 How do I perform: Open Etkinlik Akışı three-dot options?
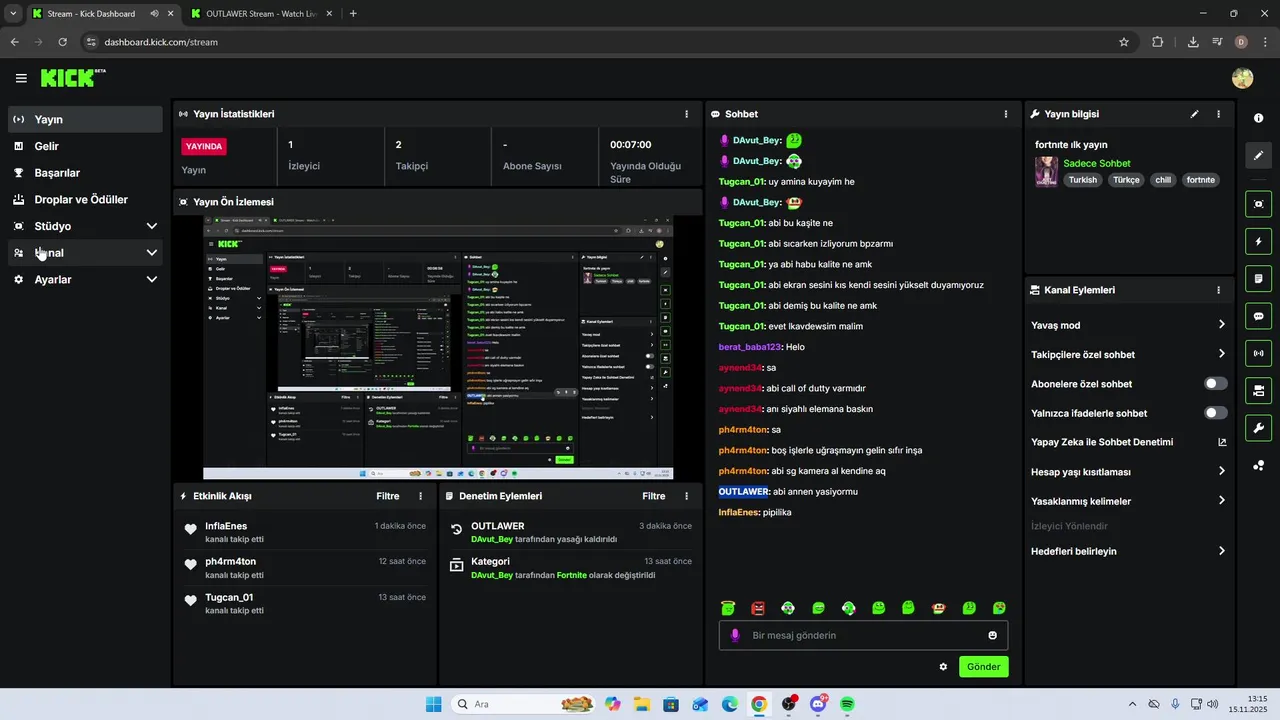click(420, 496)
